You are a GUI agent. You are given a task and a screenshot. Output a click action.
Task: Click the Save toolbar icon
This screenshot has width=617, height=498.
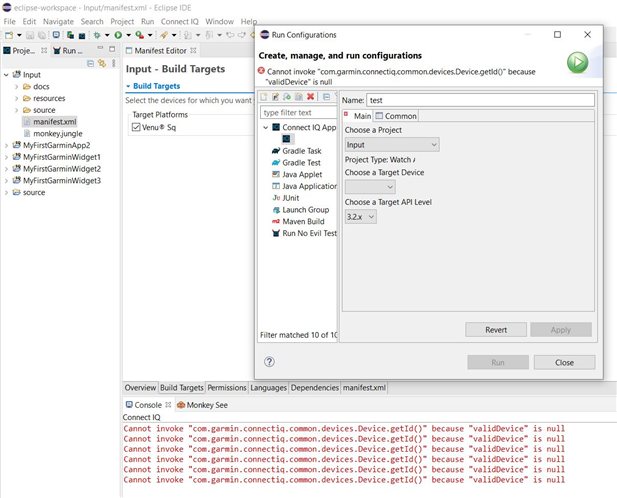[x=30, y=35]
